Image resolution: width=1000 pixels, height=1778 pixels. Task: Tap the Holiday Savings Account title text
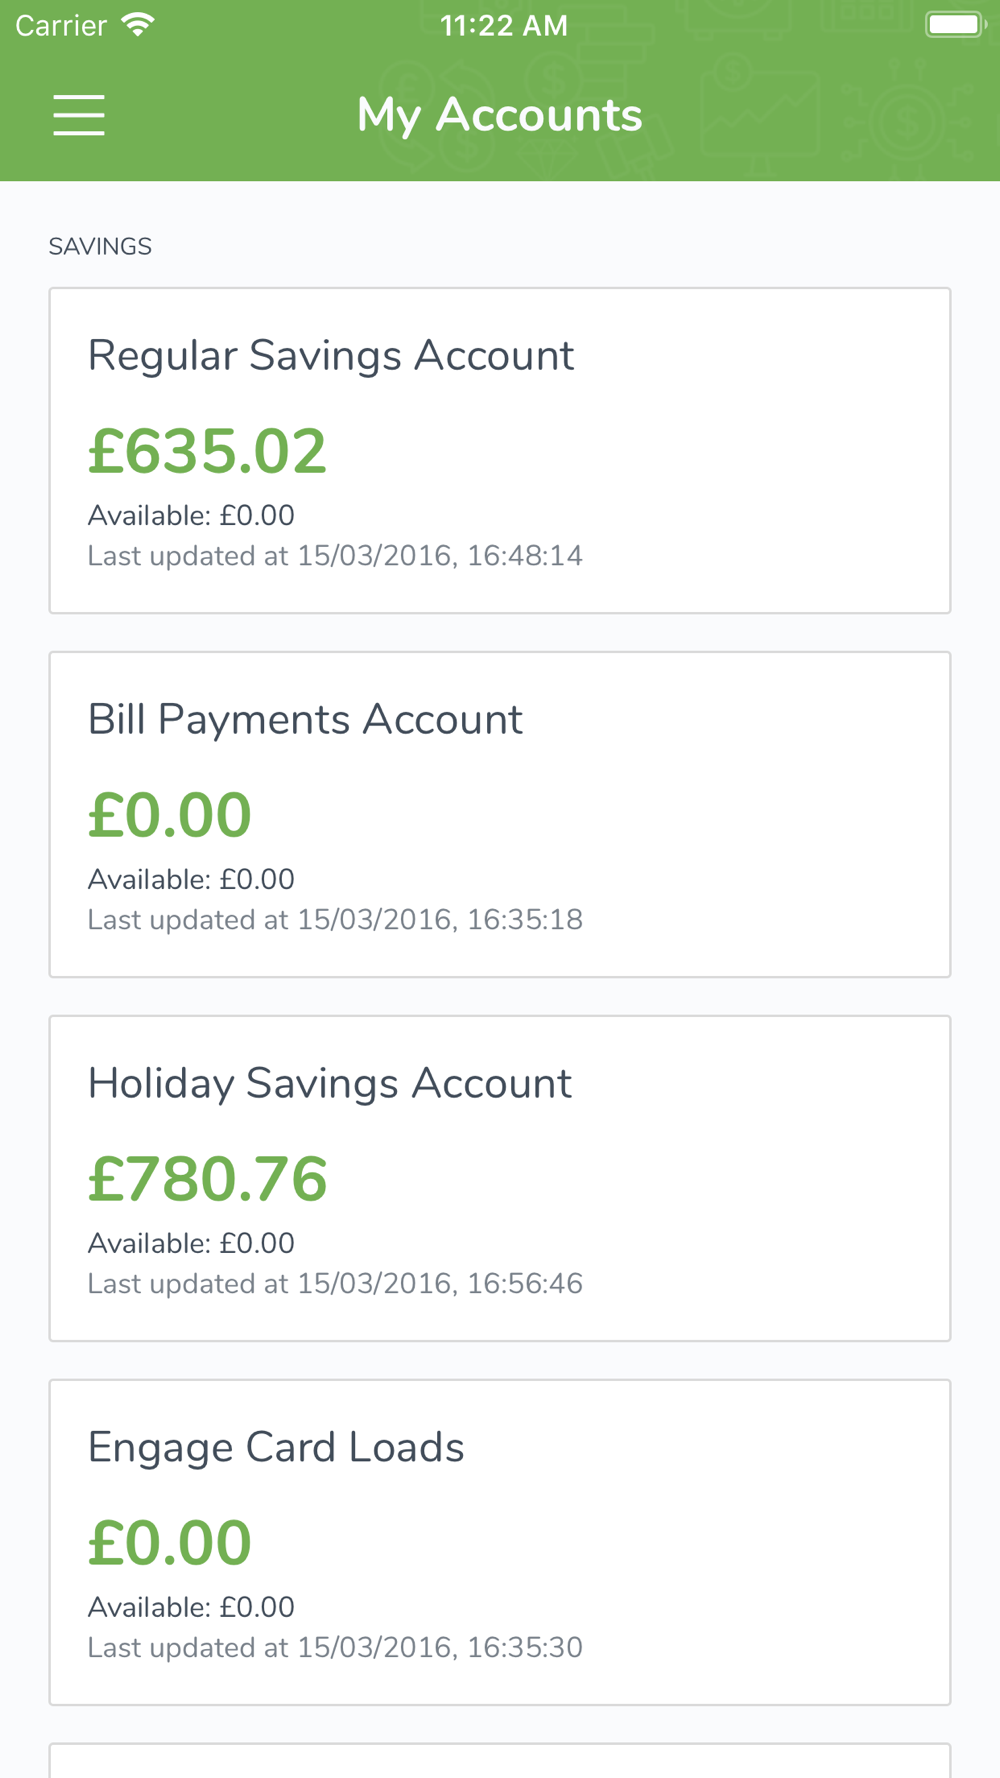click(330, 1084)
